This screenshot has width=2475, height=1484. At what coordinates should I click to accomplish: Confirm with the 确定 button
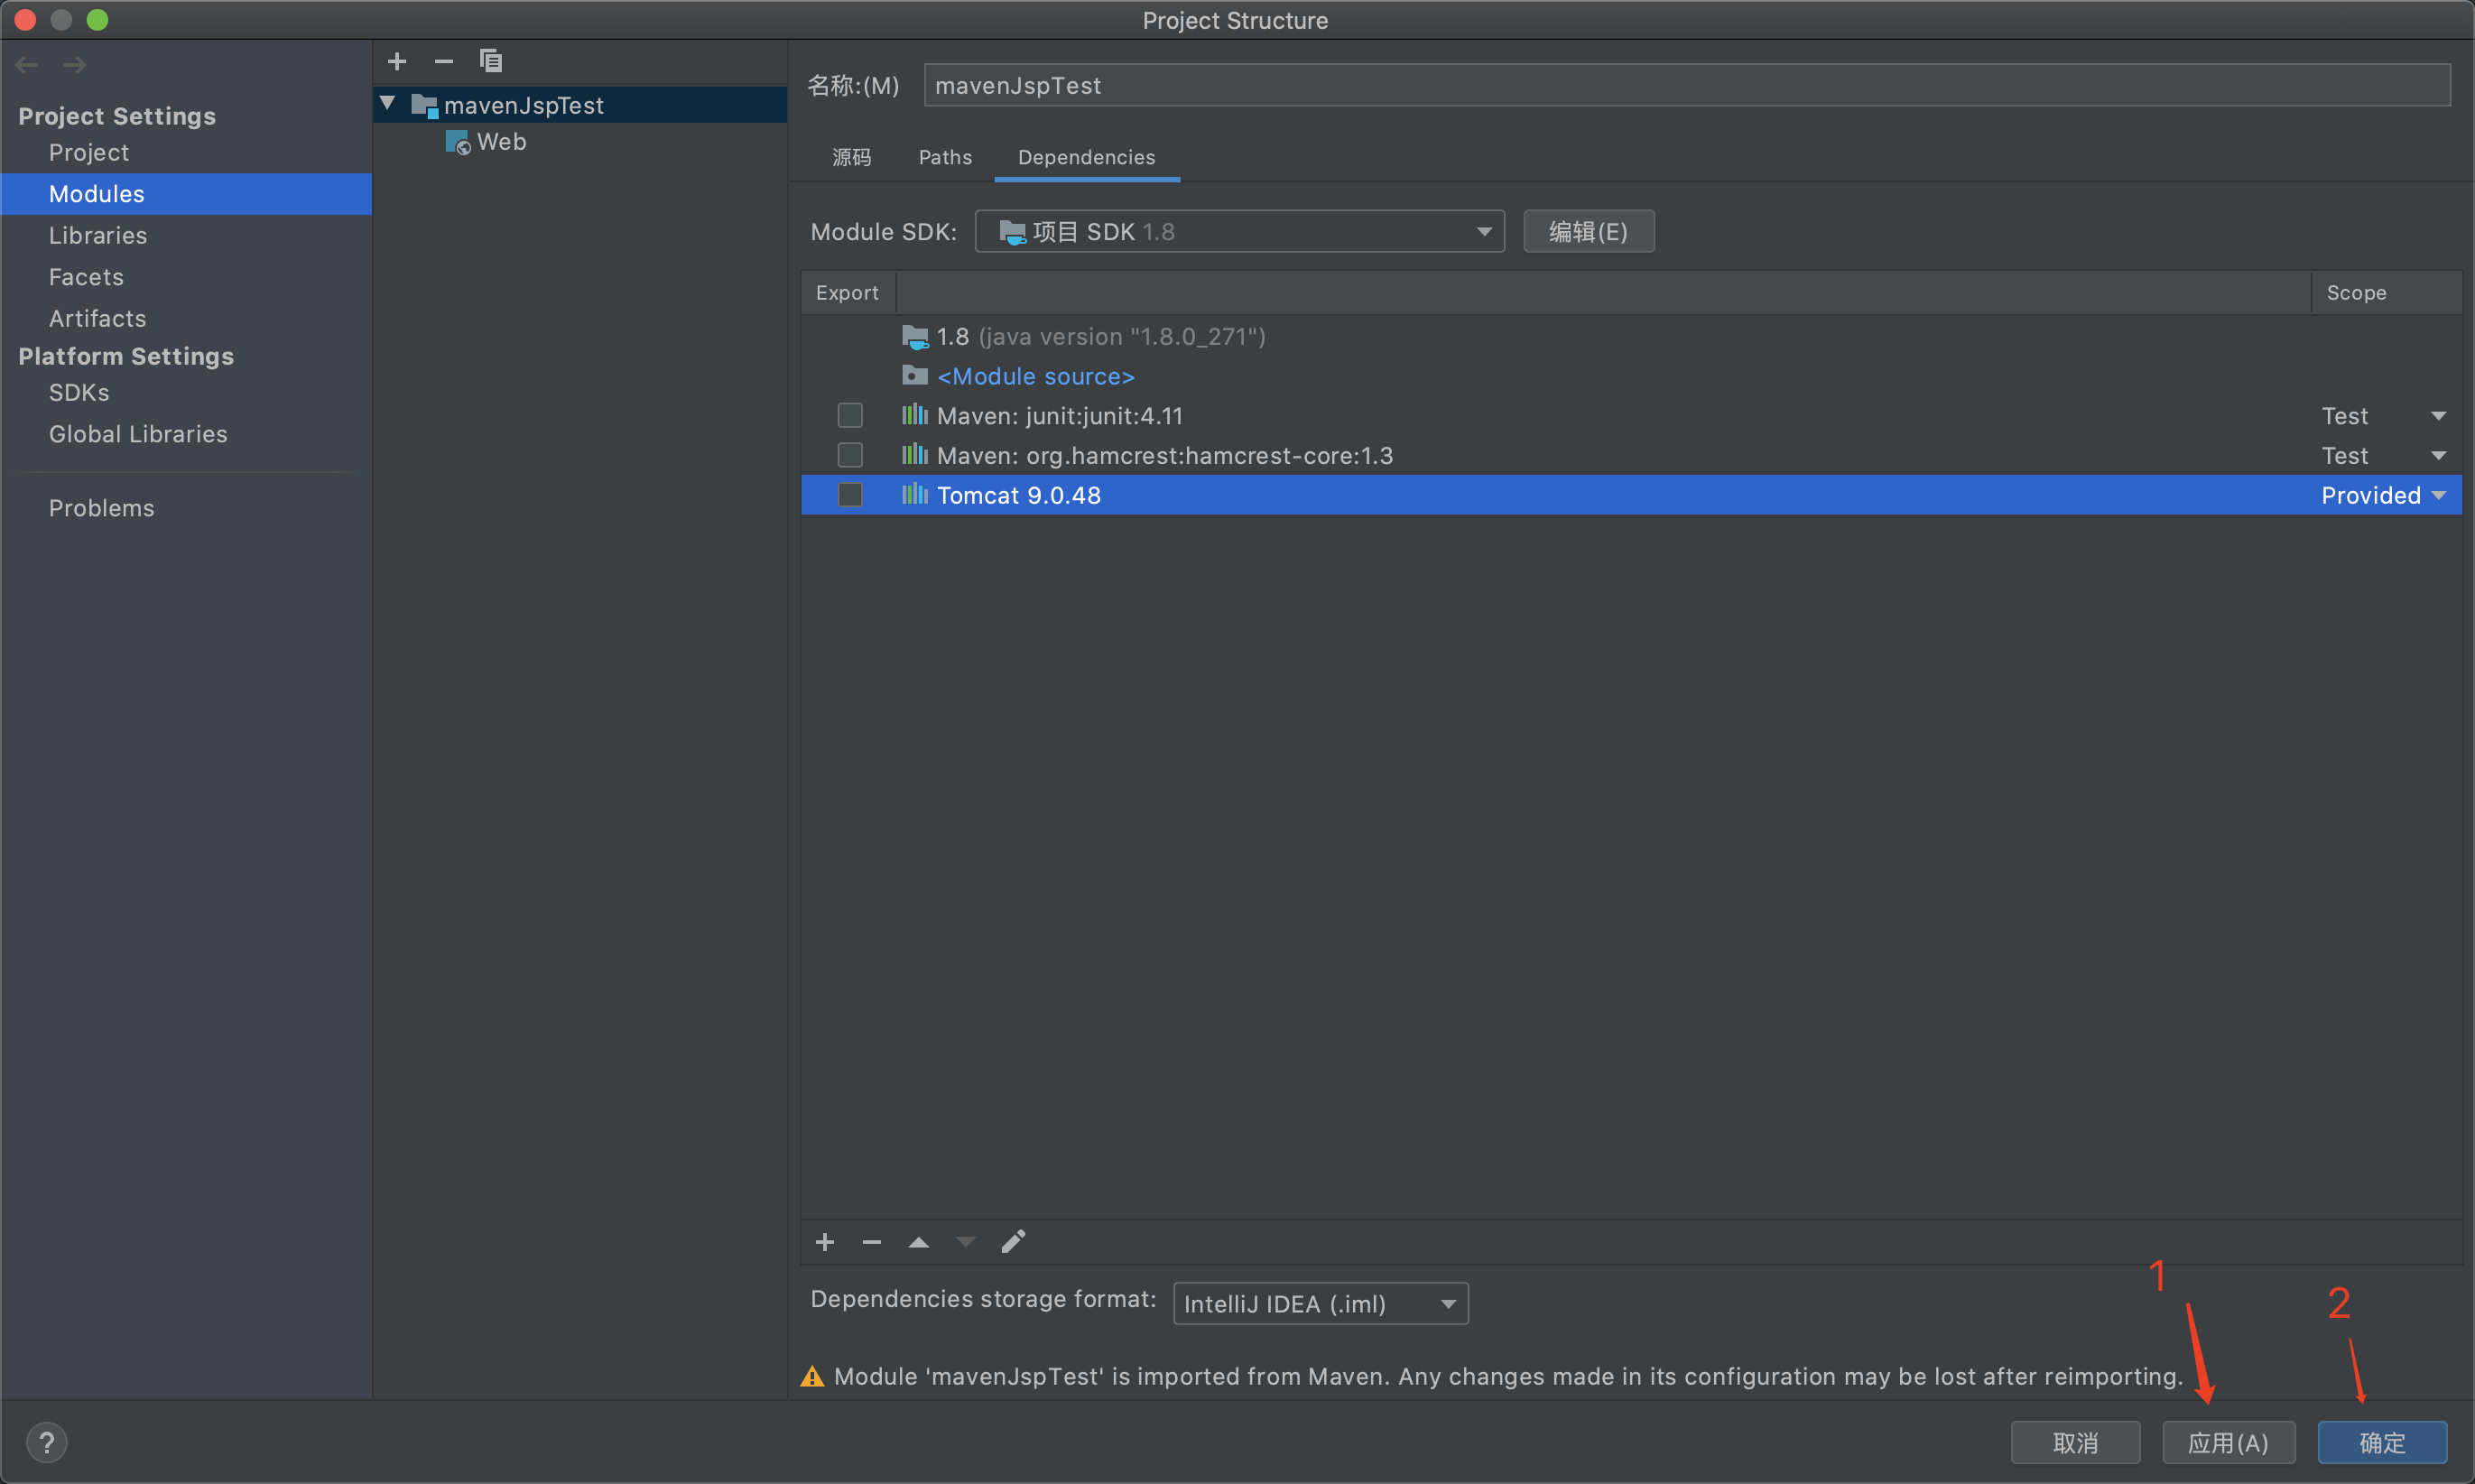[2382, 1443]
